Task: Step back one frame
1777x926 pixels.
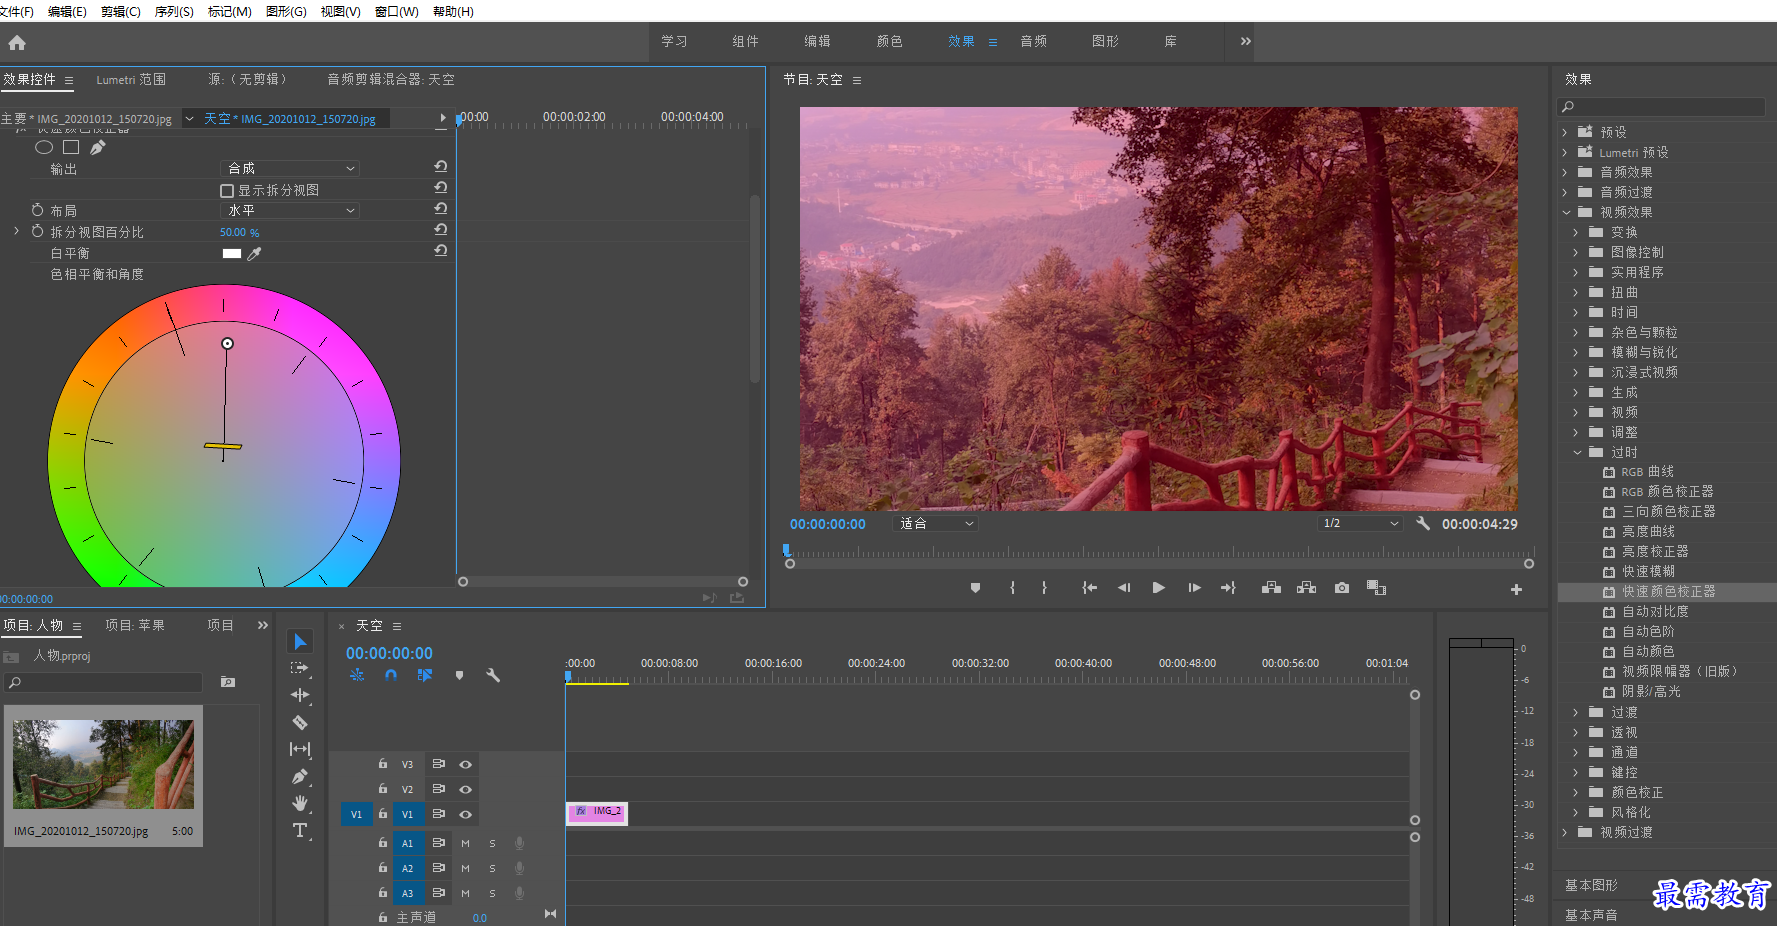Action: (1124, 588)
